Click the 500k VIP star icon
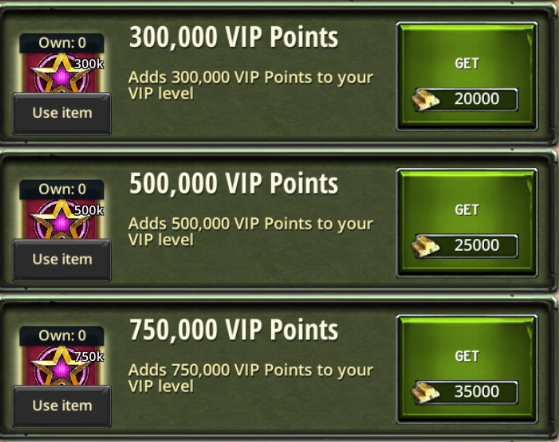 tap(62, 219)
